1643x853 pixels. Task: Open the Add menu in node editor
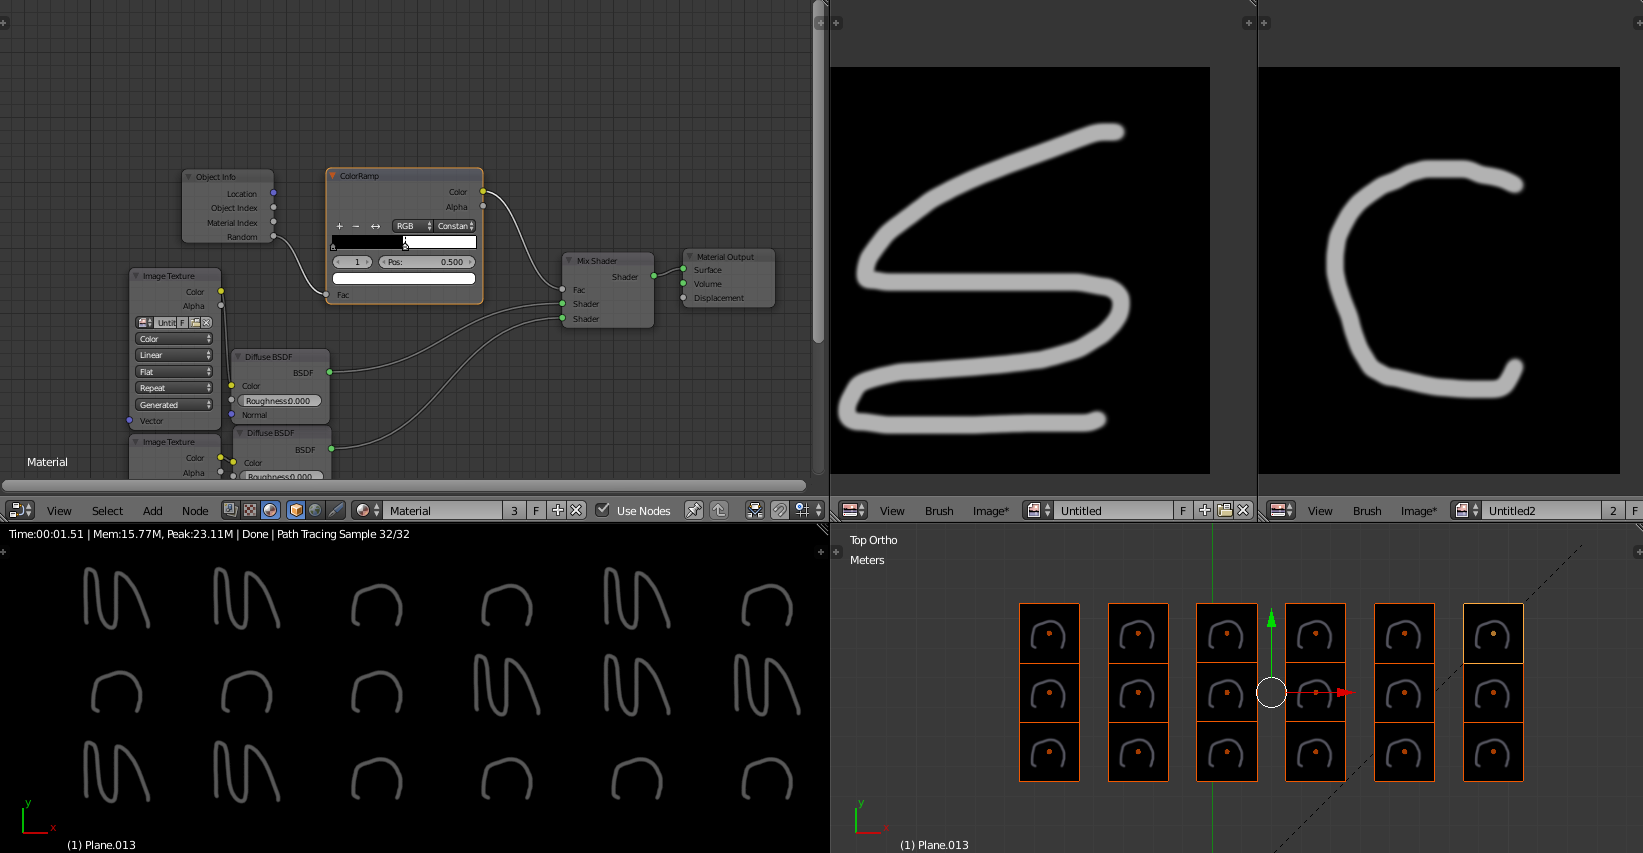click(x=152, y=511)
